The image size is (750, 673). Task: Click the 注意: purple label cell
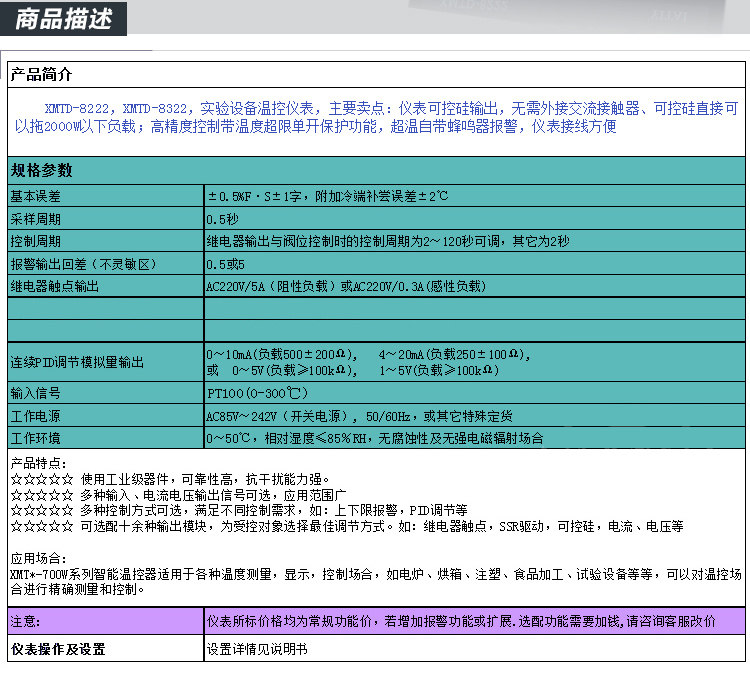tap(106, 621)
